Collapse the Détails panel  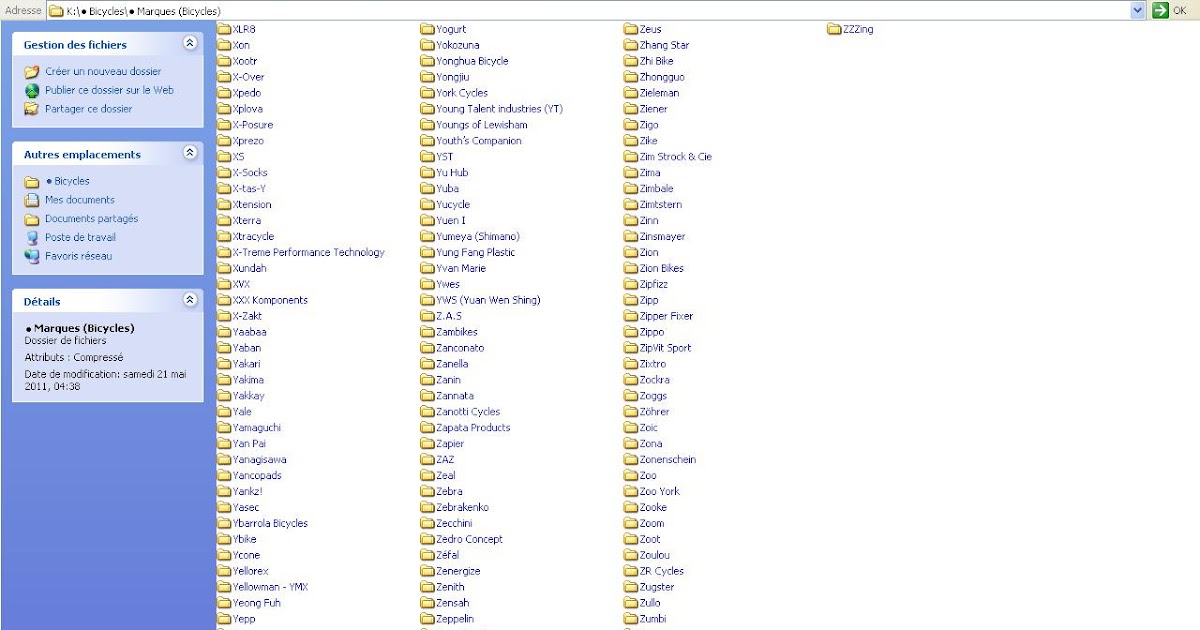(190, 300)
